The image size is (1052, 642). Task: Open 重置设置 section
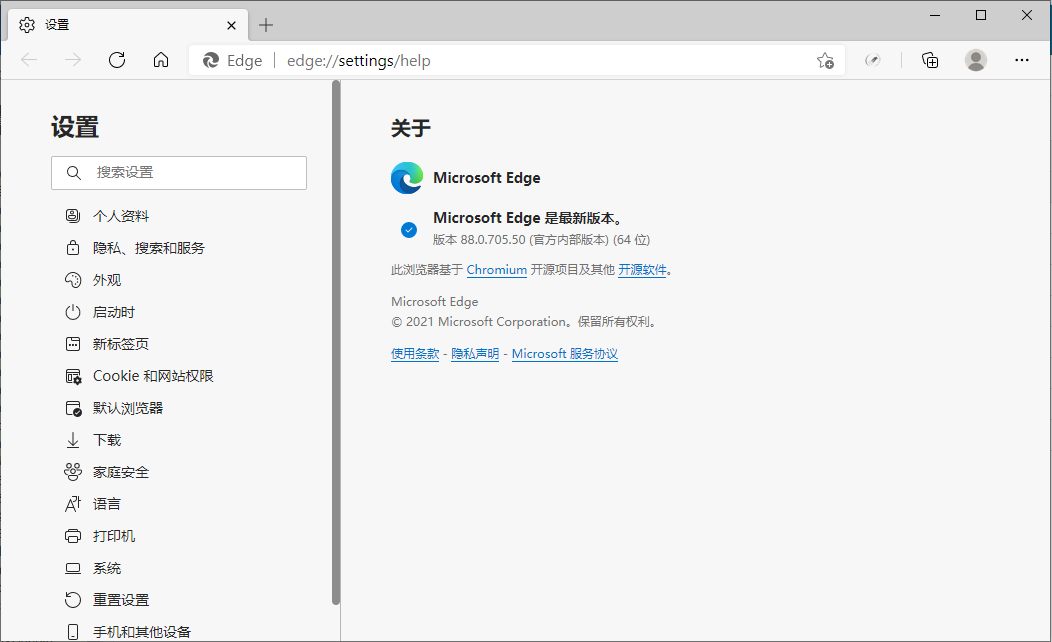pyautogui.click(x=121, y=600)
